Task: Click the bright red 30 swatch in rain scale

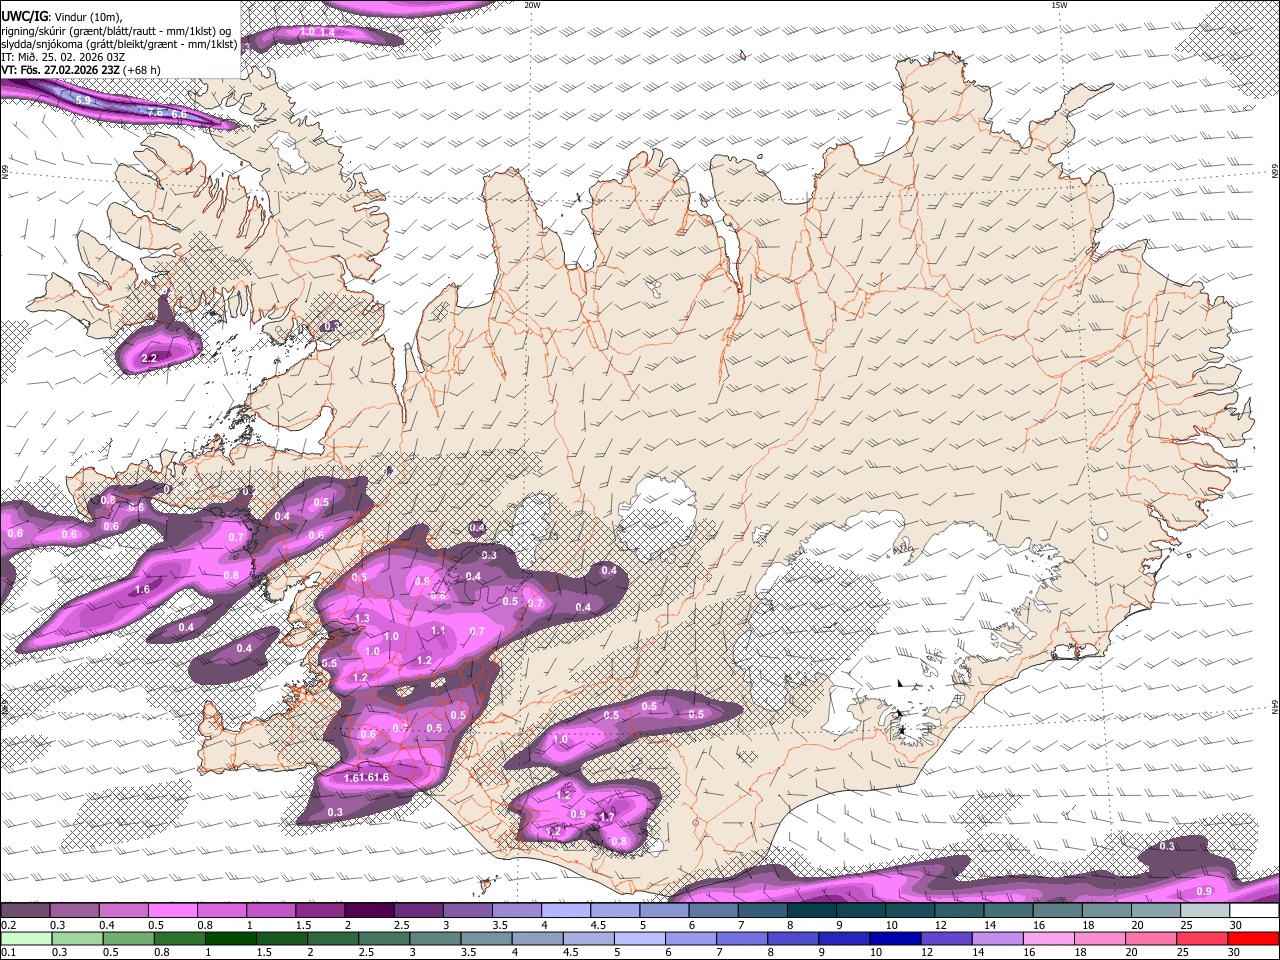Action: point(1254,938)
